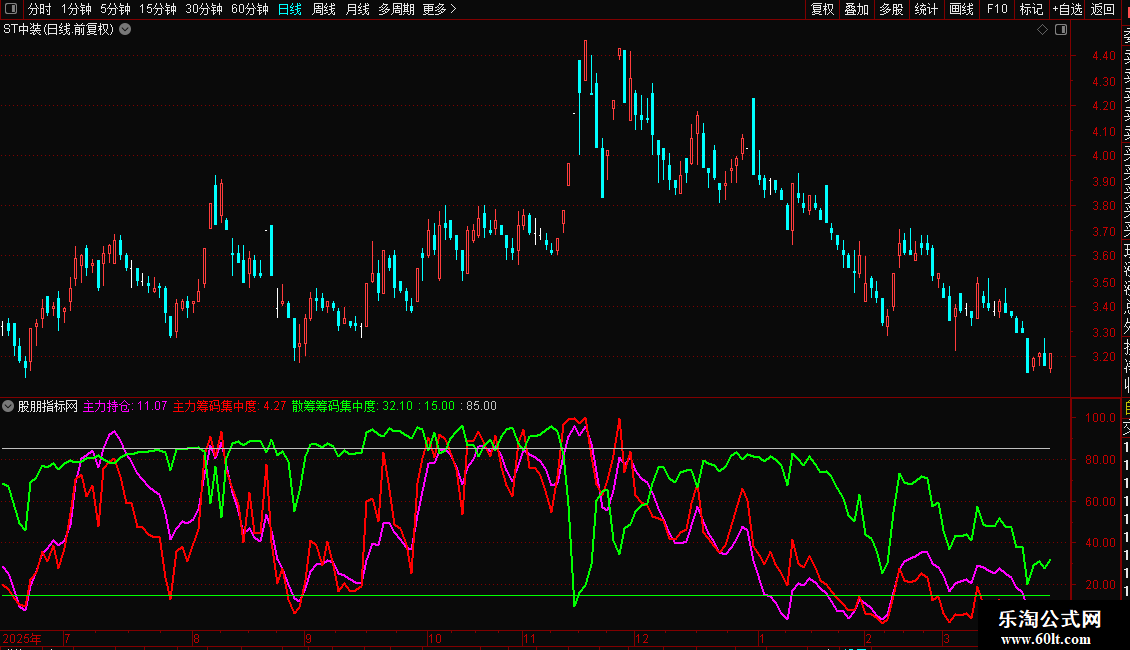The image size is (1130, 650).
Task: Open 多周期 multi-period view
Action: [x=396, y=9]
